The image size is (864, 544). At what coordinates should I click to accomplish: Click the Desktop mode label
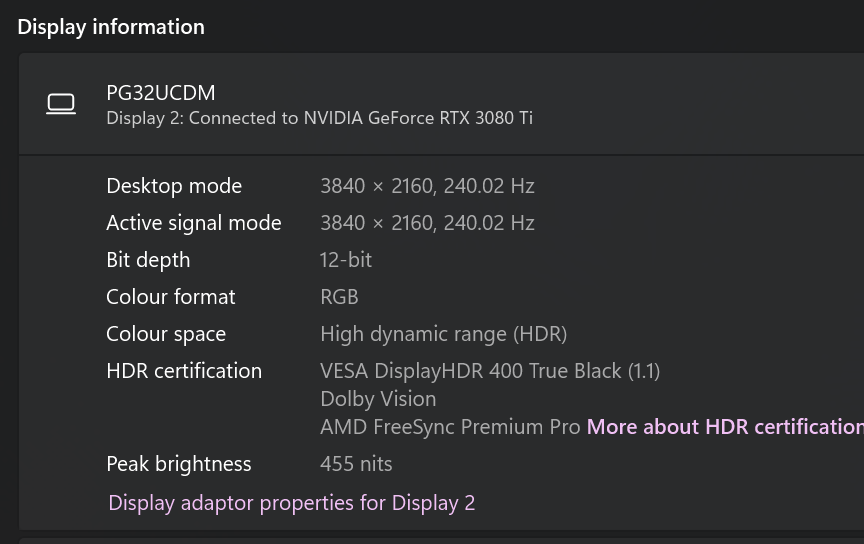click(x=174, y=186)
